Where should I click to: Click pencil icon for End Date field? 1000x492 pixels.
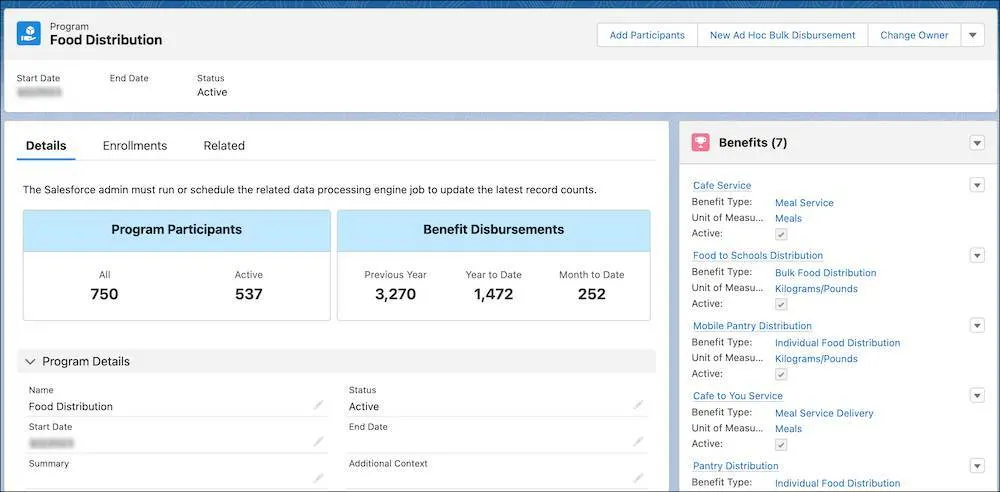638,442
